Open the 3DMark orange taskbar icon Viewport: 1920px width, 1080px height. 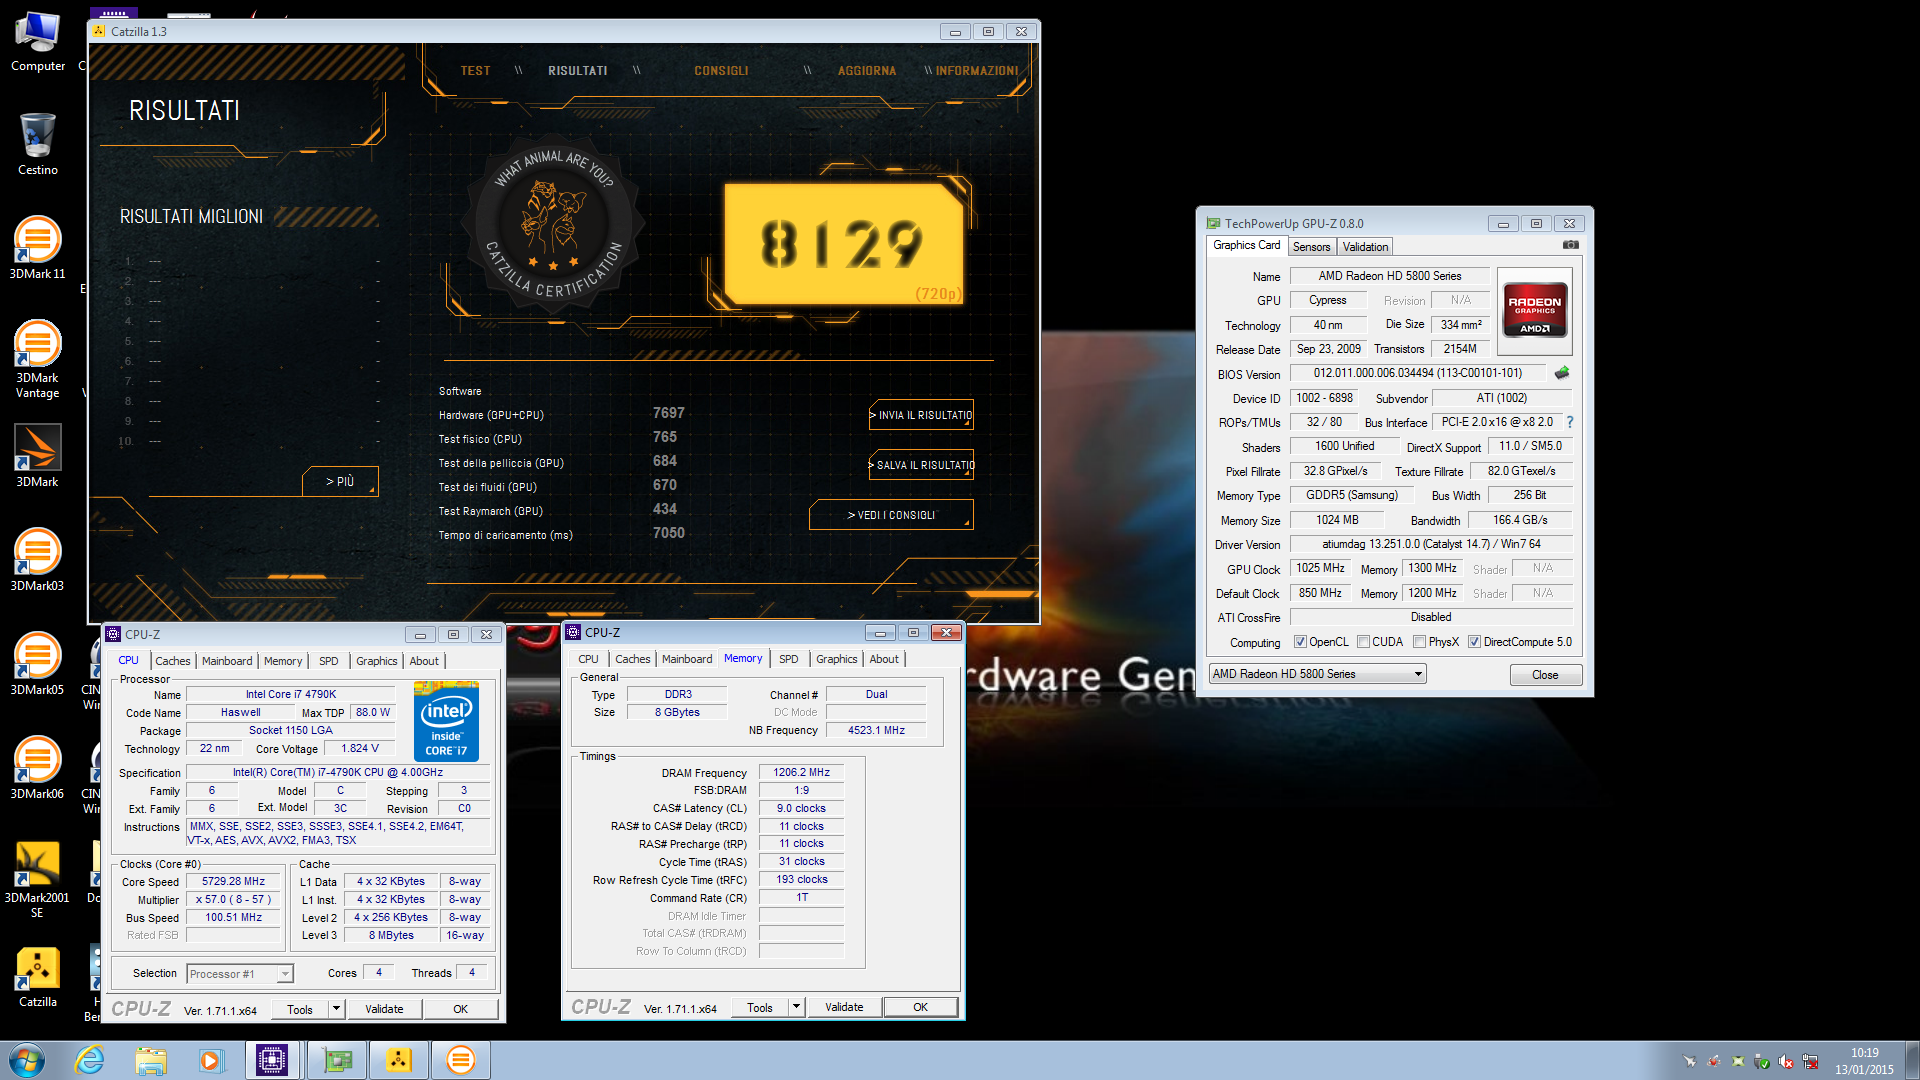[x=461, y=1060]
